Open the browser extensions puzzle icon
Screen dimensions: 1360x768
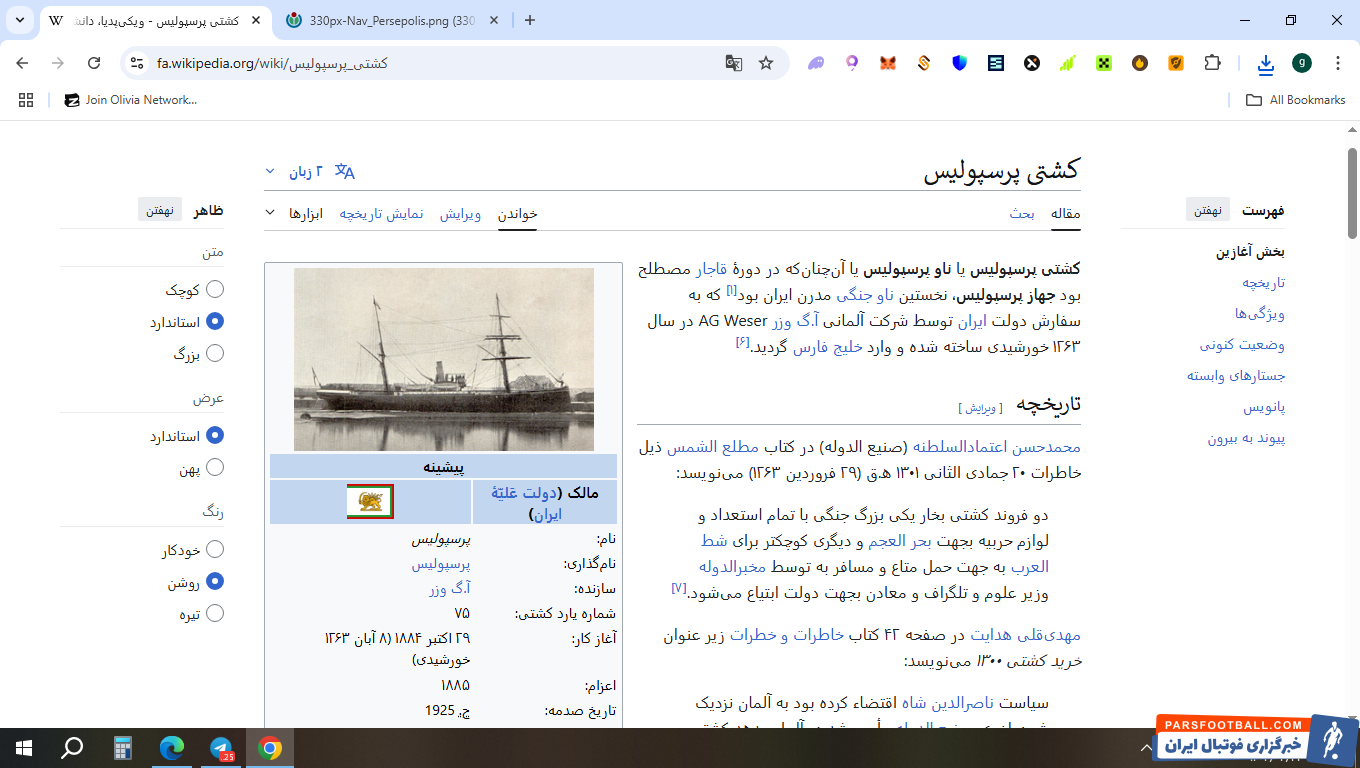1212,63
